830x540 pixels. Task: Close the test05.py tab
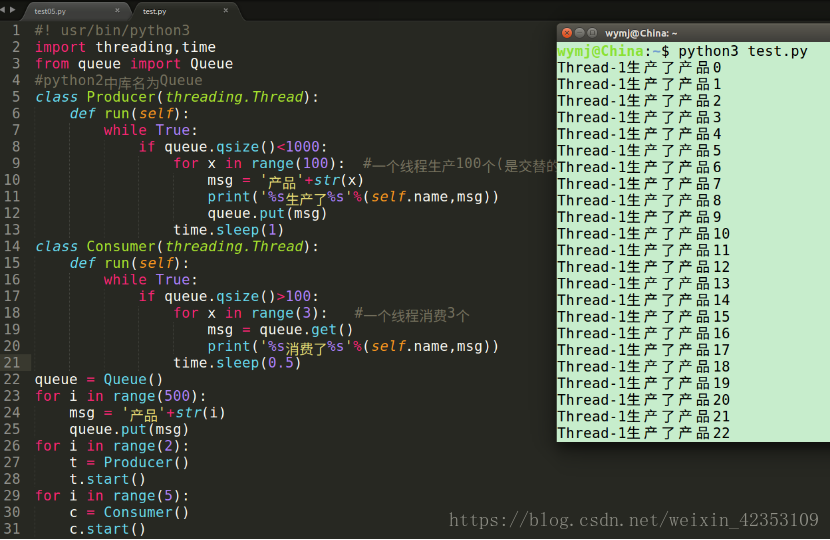coord(117,10)
